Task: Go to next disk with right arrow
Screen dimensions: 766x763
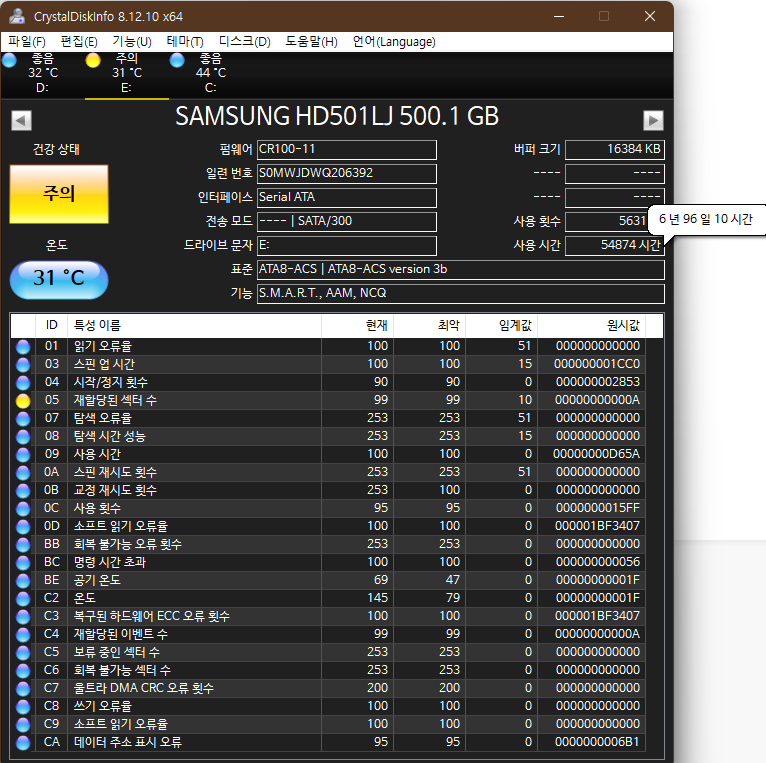Action: [653, 120]
